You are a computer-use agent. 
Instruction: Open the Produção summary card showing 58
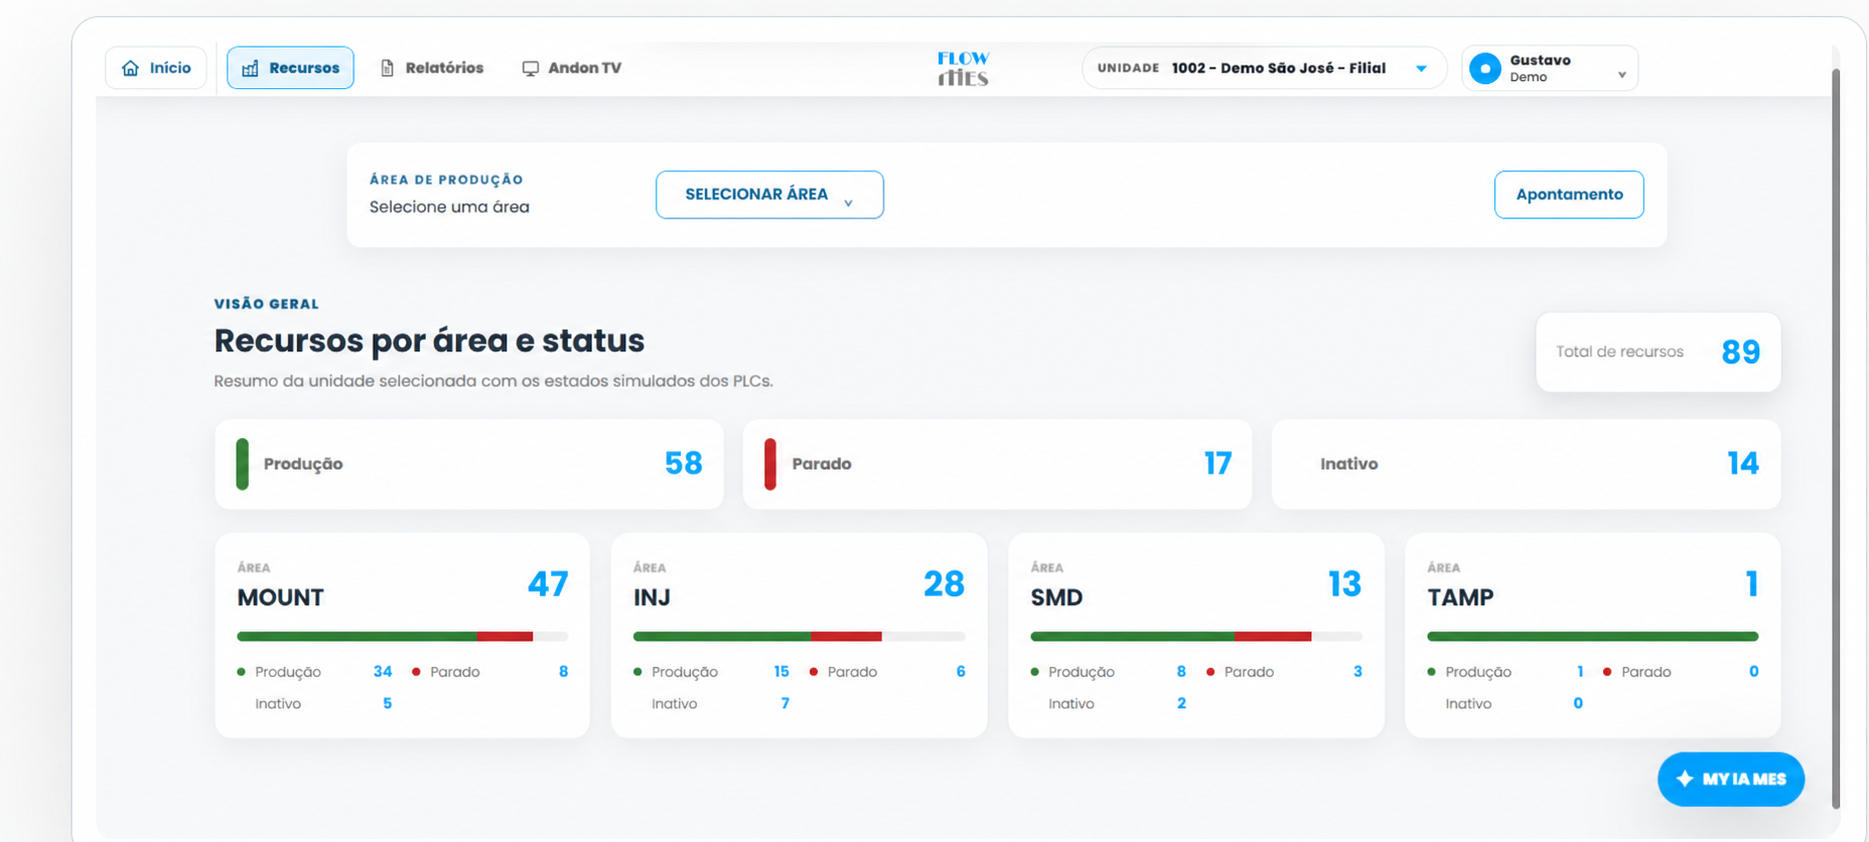point(469,464)
